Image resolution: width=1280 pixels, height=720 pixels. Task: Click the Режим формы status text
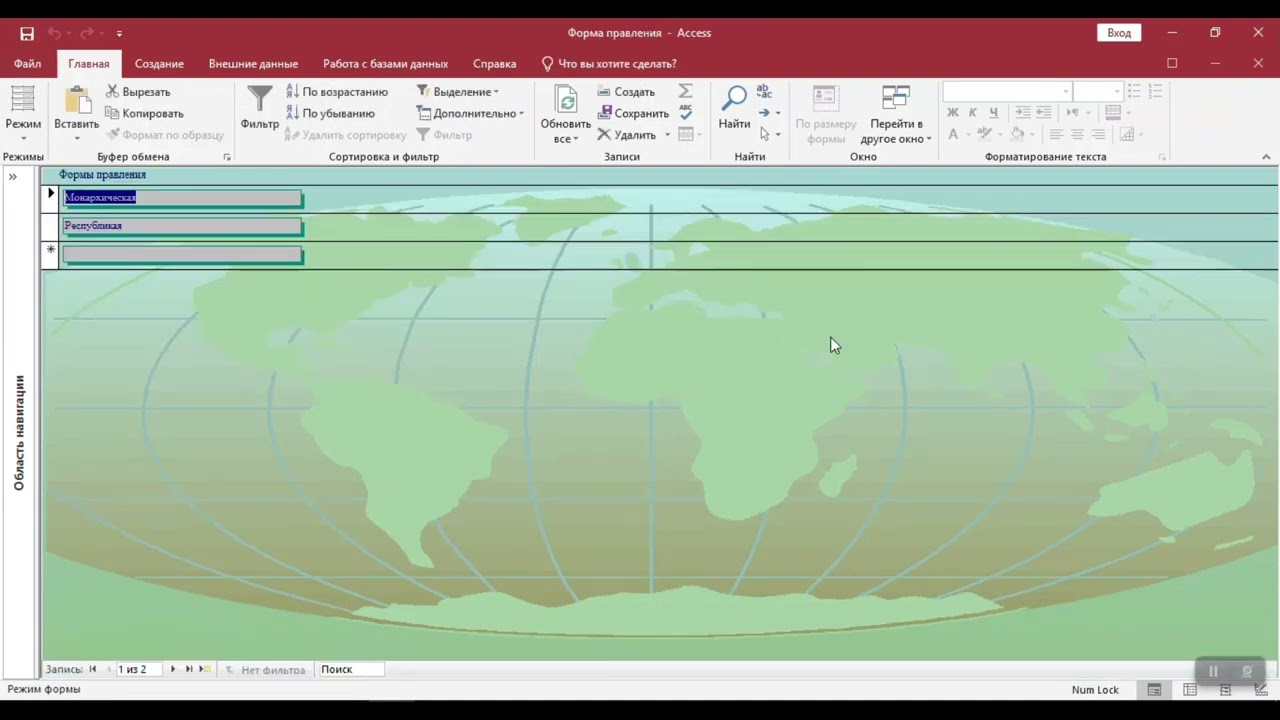pyautogui.click(x=44, y=689)
